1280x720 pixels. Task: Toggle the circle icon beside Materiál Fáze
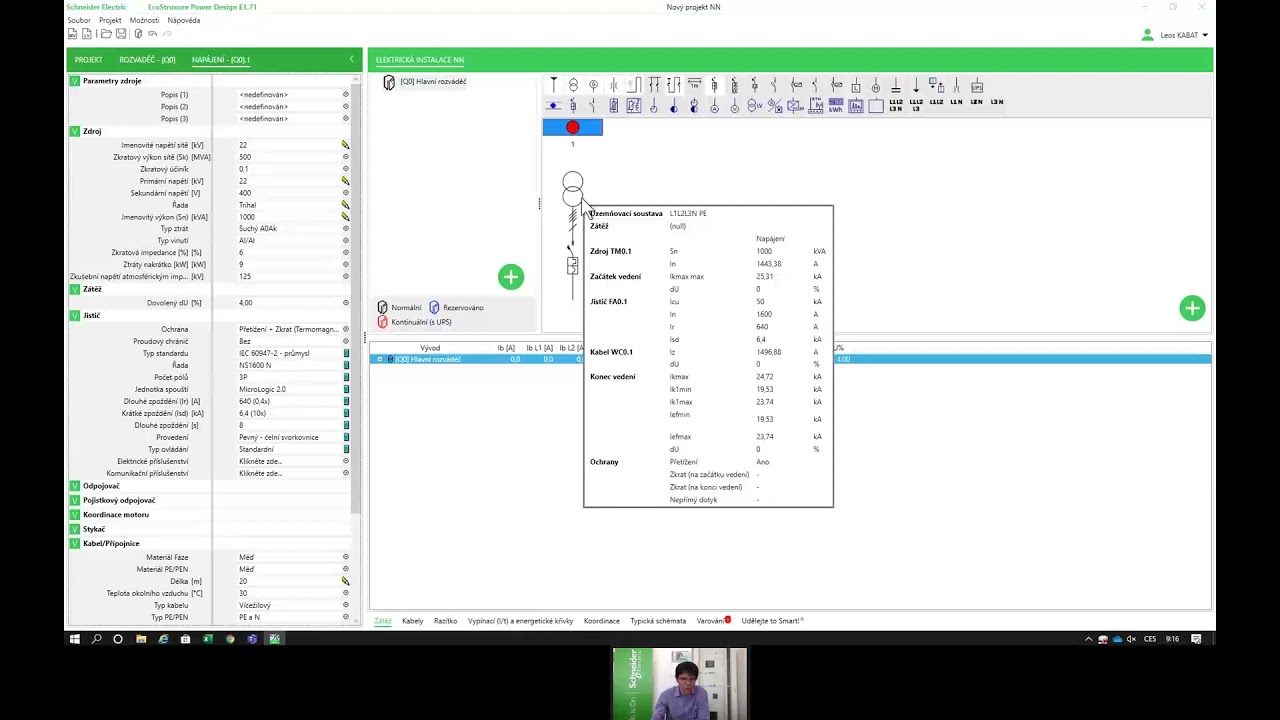click(346, 557)
